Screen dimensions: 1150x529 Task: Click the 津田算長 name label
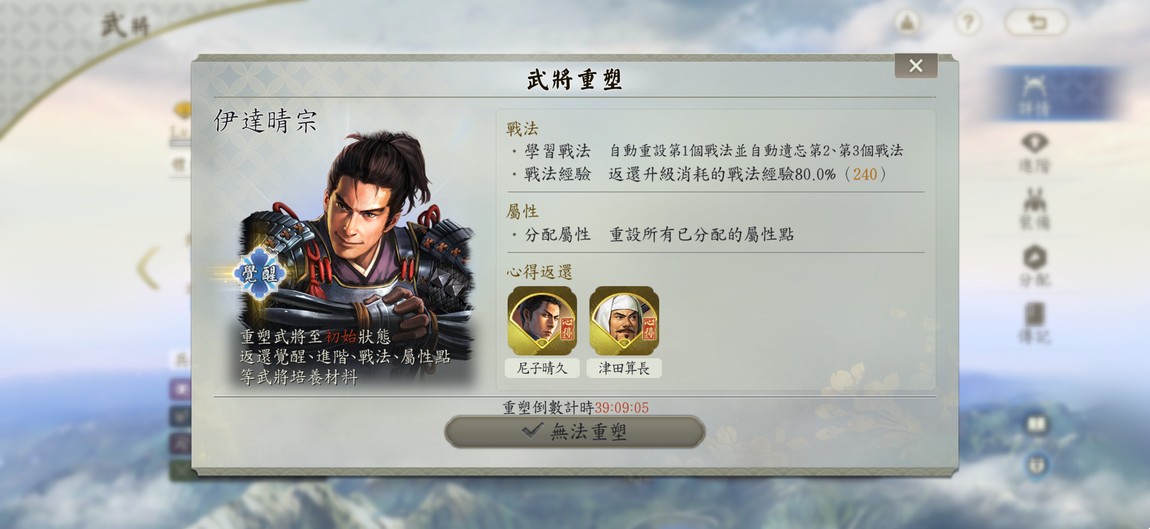tap(624, 368)
